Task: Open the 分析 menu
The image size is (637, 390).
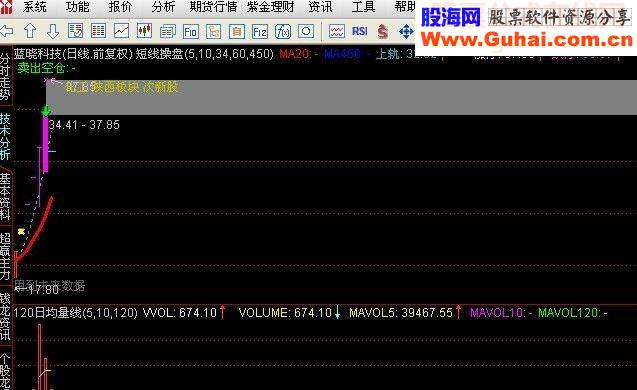Action: (x=163, y=6)
